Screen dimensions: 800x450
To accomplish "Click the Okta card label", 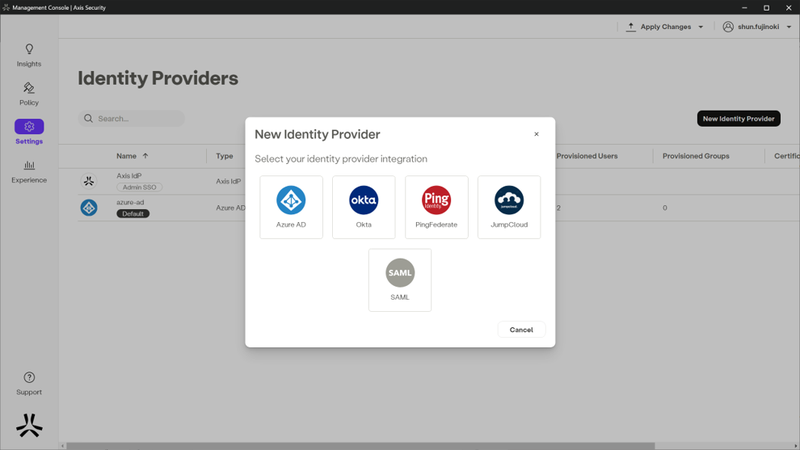I will pyautogui.click(x=364, y=224).
